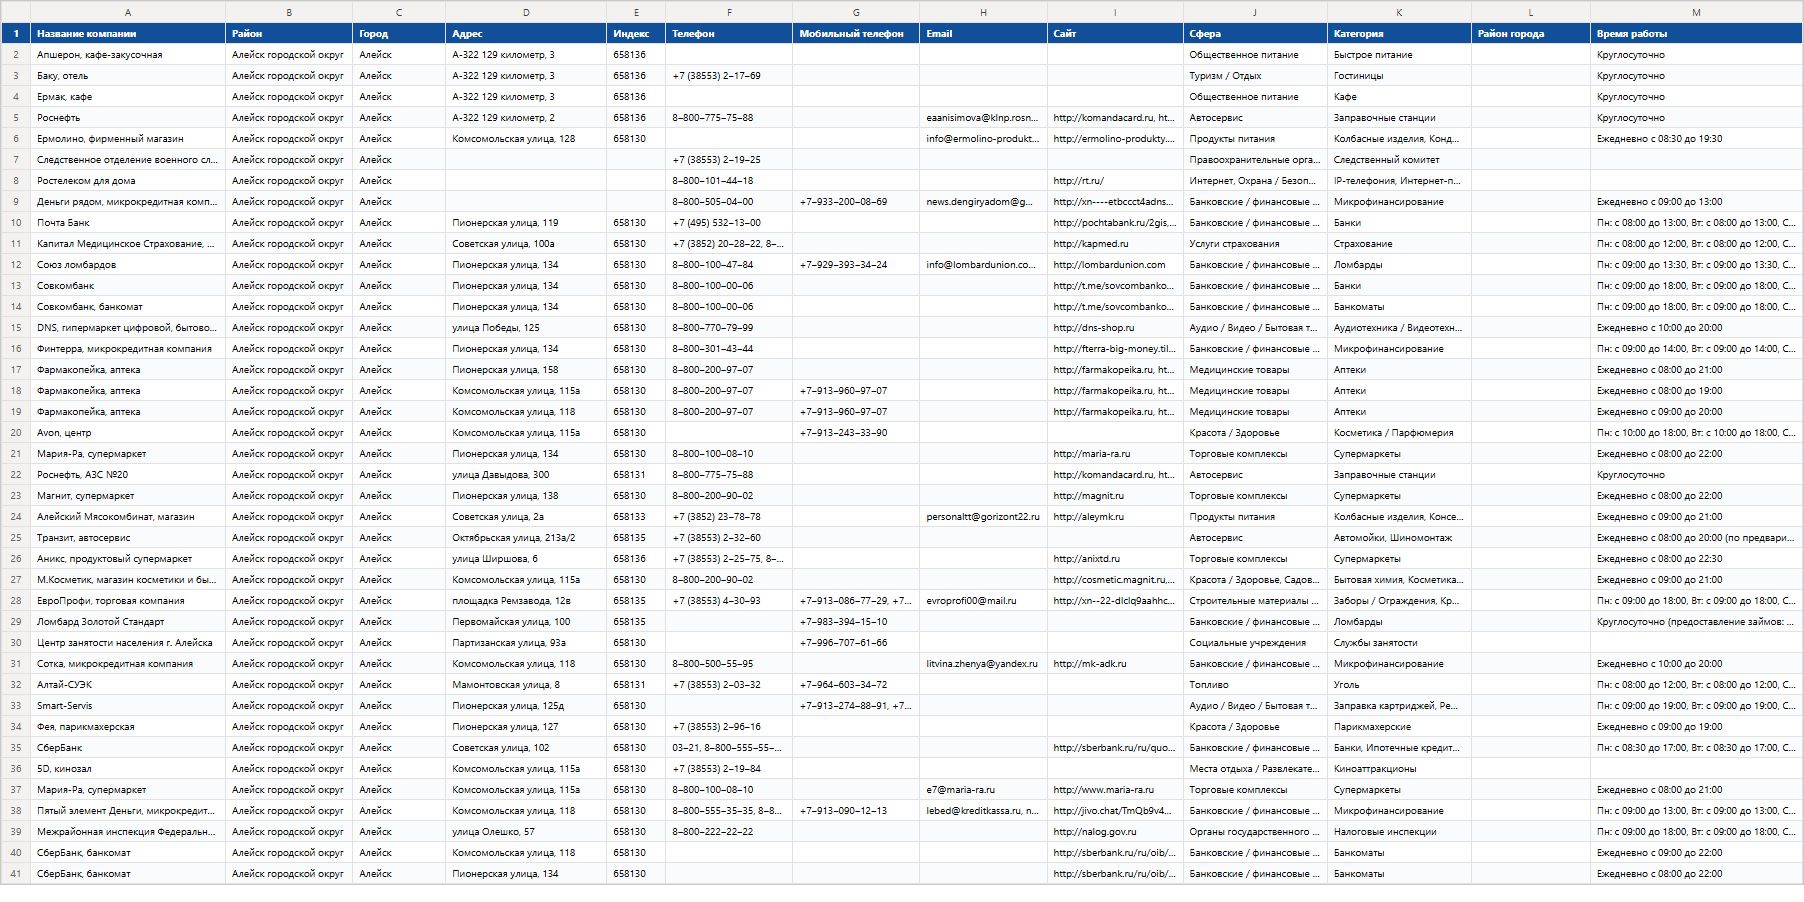
Task: Click site cell 'http://rt.ru/'
Action: coord(1115,181)
